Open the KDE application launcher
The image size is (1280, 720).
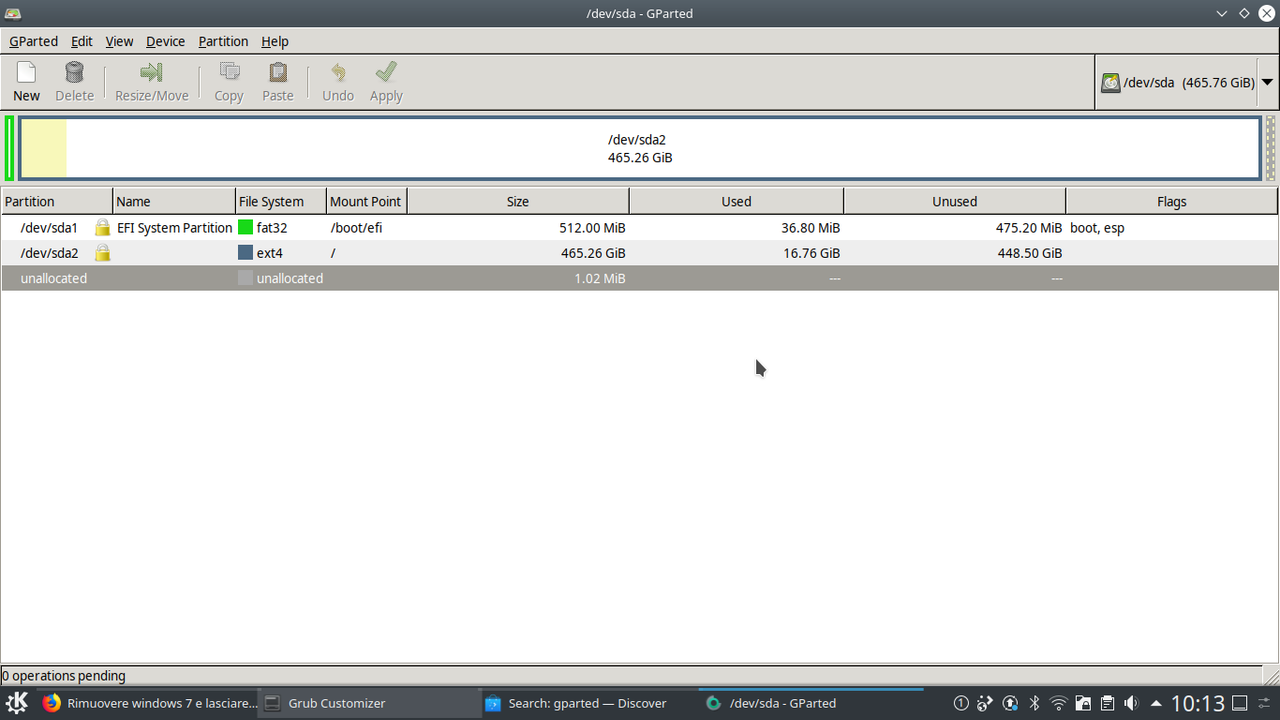17,703
